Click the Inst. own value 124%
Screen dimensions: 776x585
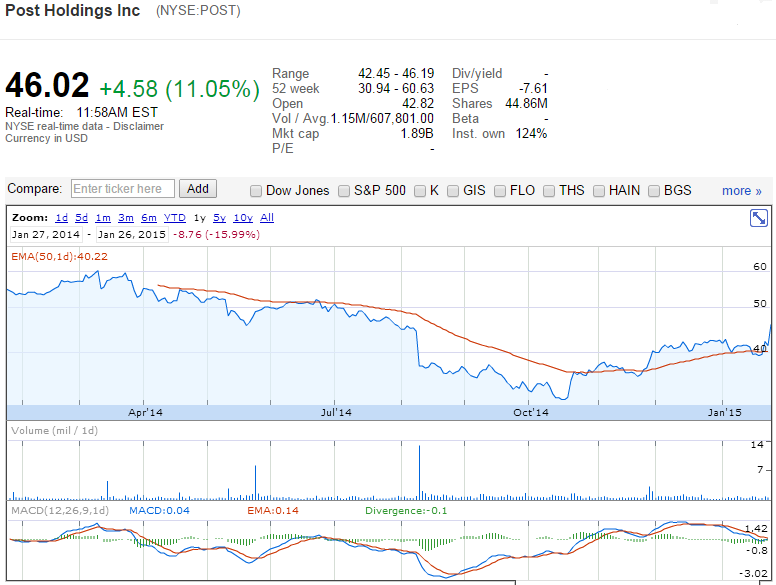tap(531, 134)
